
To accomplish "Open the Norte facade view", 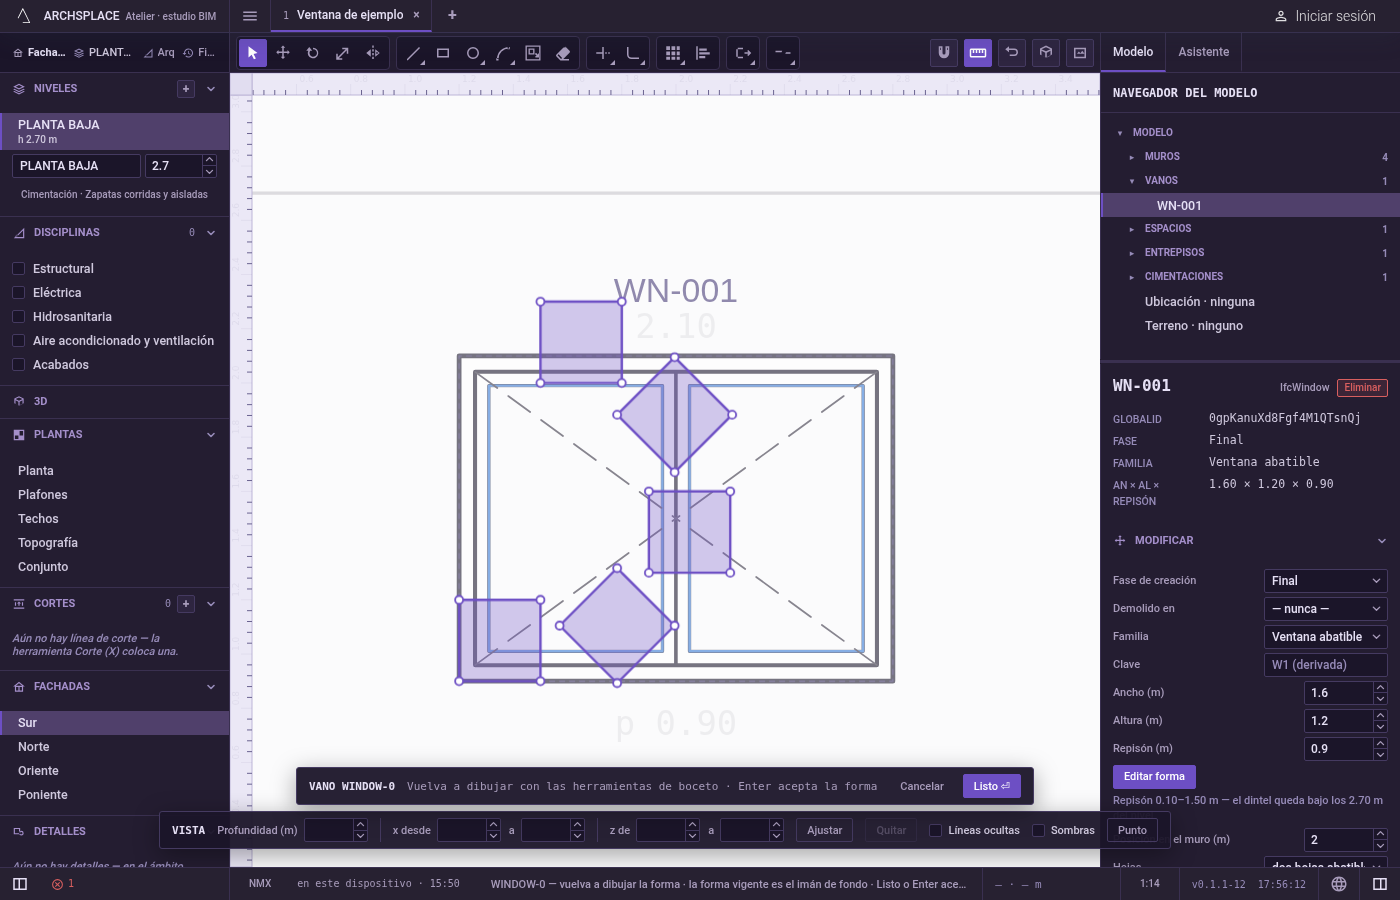I will coord(33,747).
